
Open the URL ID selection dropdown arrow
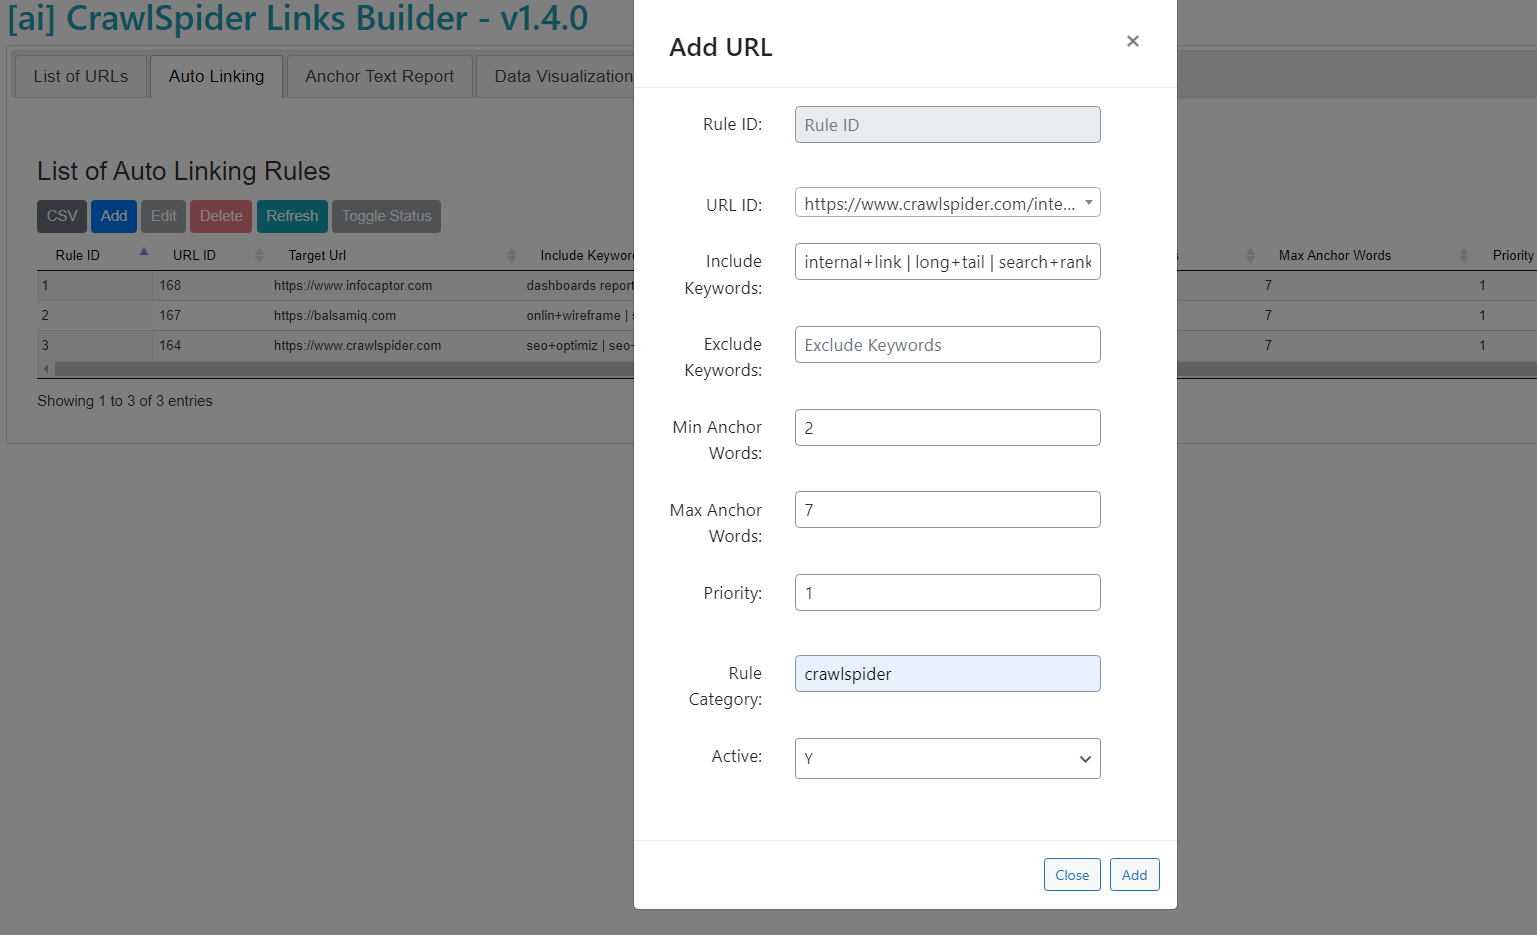pos(1088,202)
